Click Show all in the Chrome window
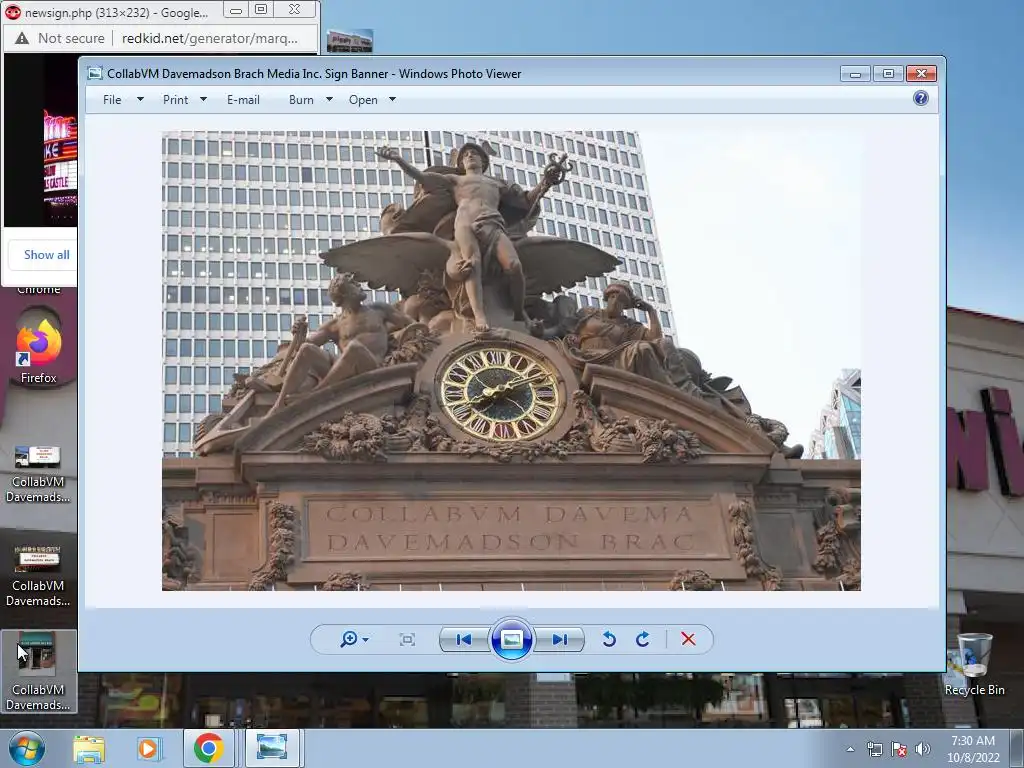Image resolution: width=1024 pixels, height=768 pixels. pyautogui.click(x=46, y=255)
